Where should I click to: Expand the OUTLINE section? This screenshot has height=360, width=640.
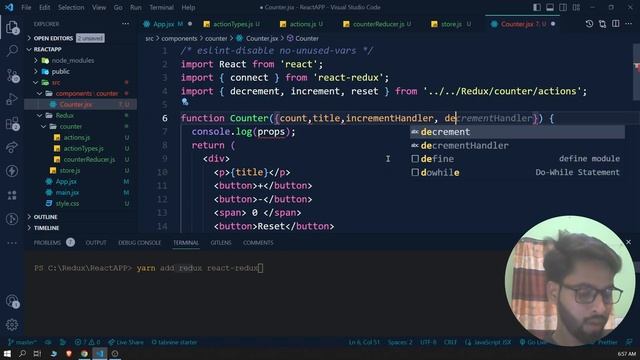tap(45, 217)
